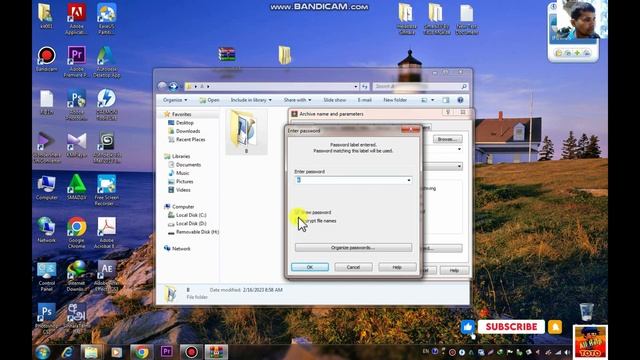640x360 pixels.
Task: Expand Enter password dropdown arrow
Action: pyautogui.click(x=409, y=180)
